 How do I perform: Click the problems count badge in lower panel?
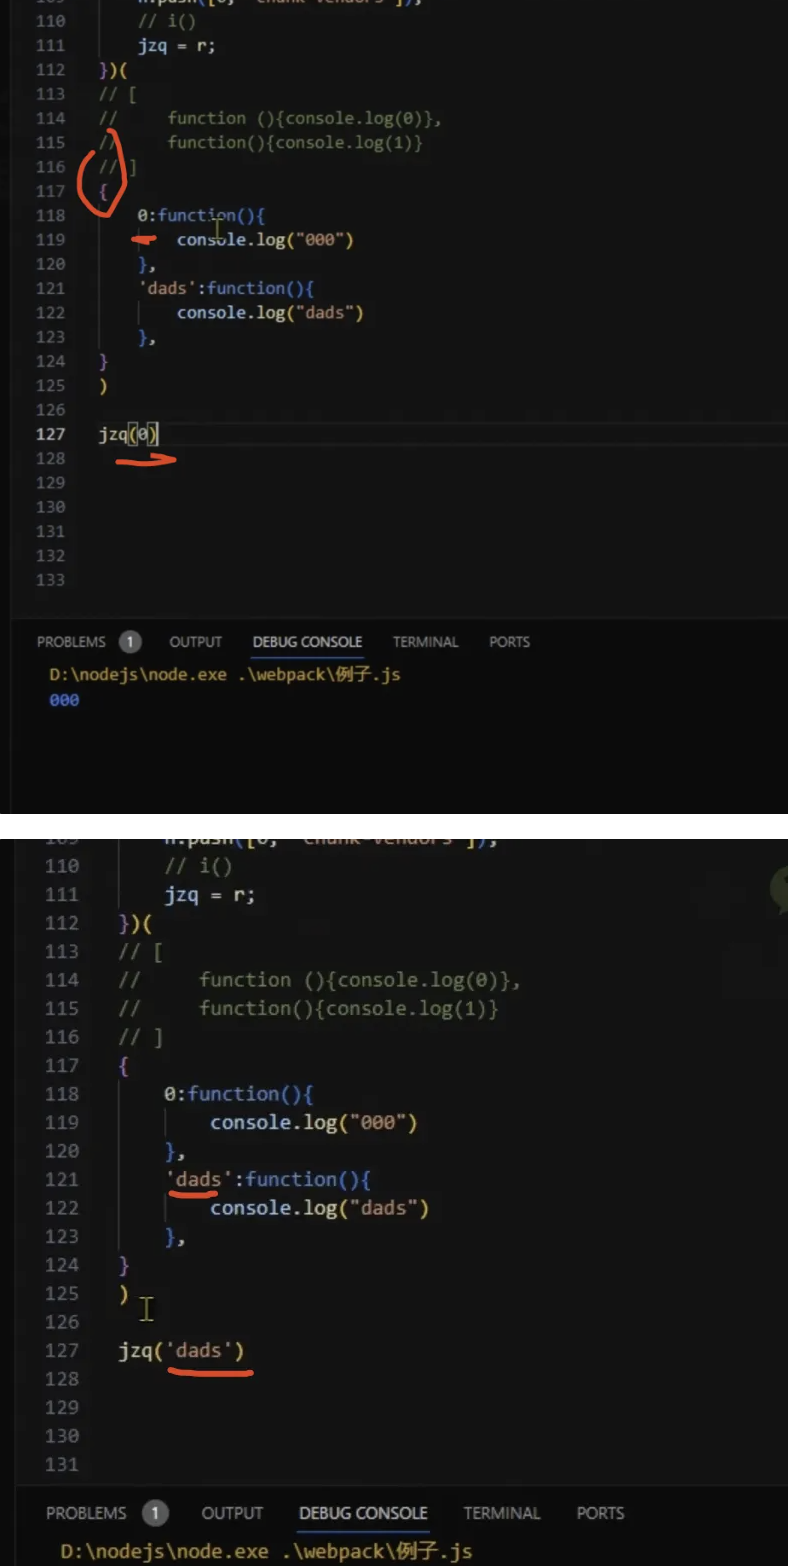pos(154,1513)
